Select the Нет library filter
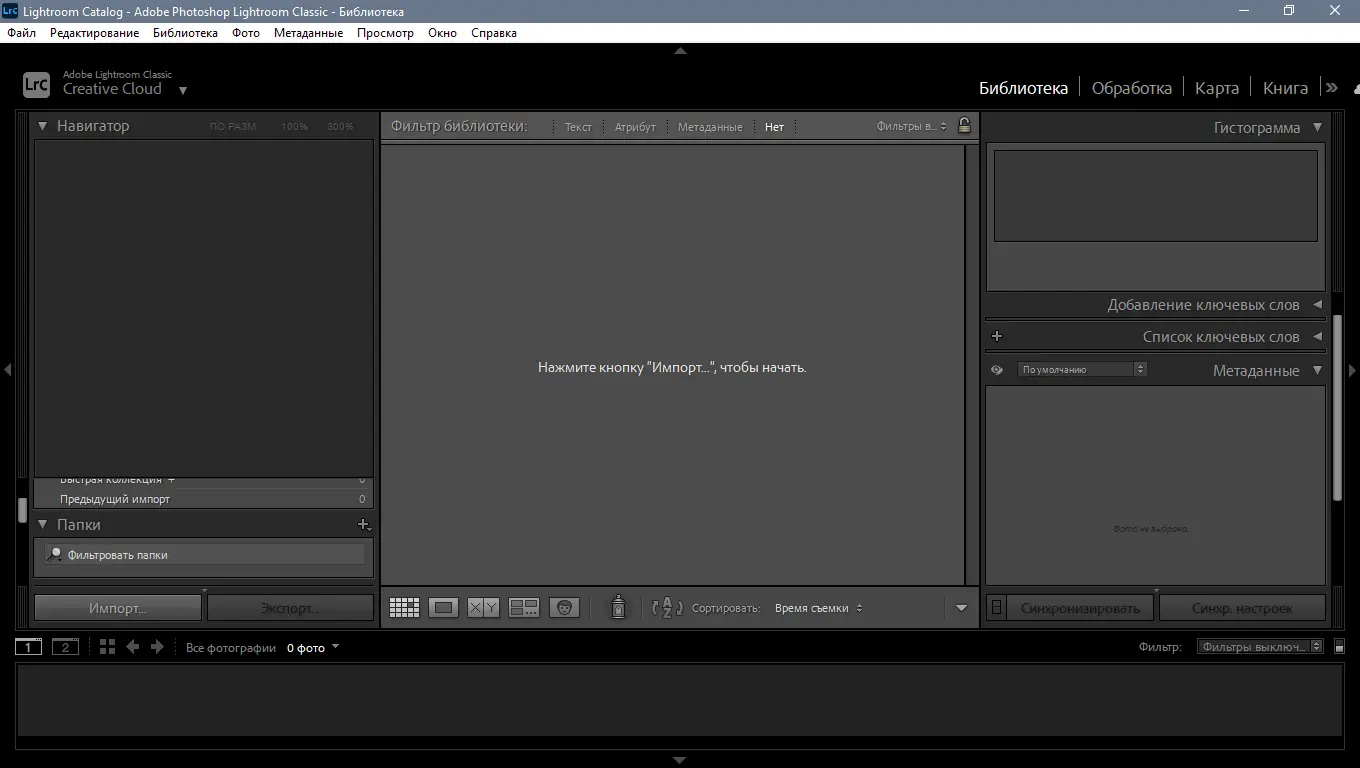This screenshot has width=1360, height=768. click(774, 127)
